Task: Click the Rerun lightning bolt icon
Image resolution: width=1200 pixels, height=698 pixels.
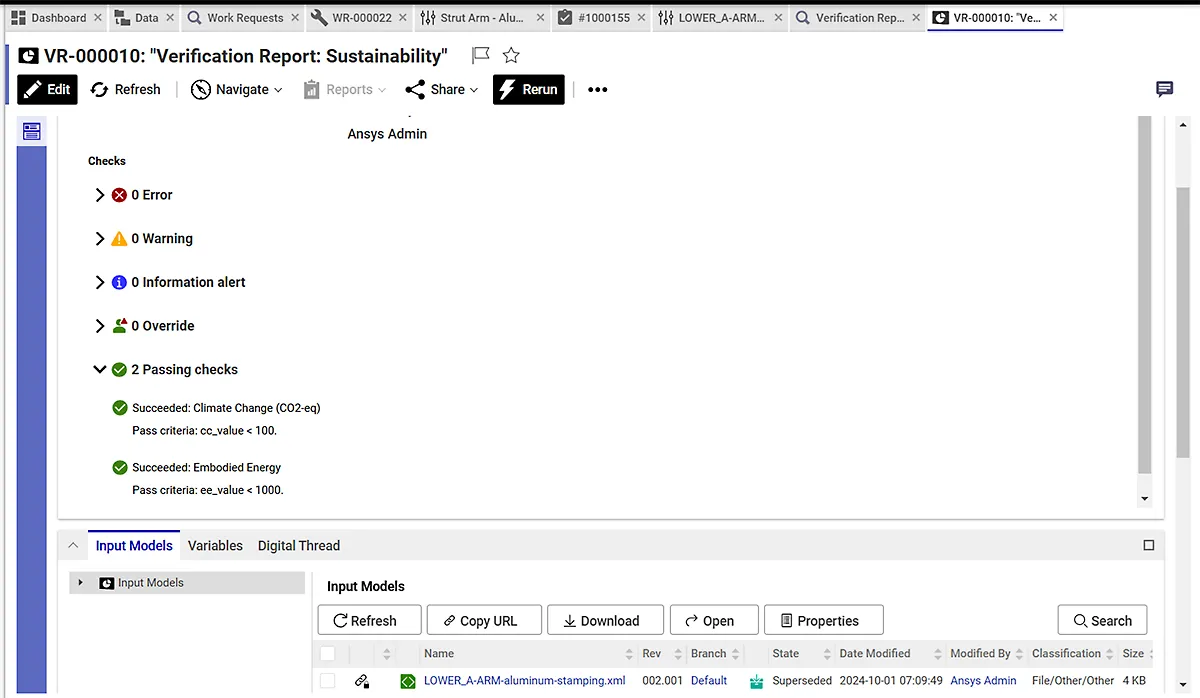Action: pos(505,89)
